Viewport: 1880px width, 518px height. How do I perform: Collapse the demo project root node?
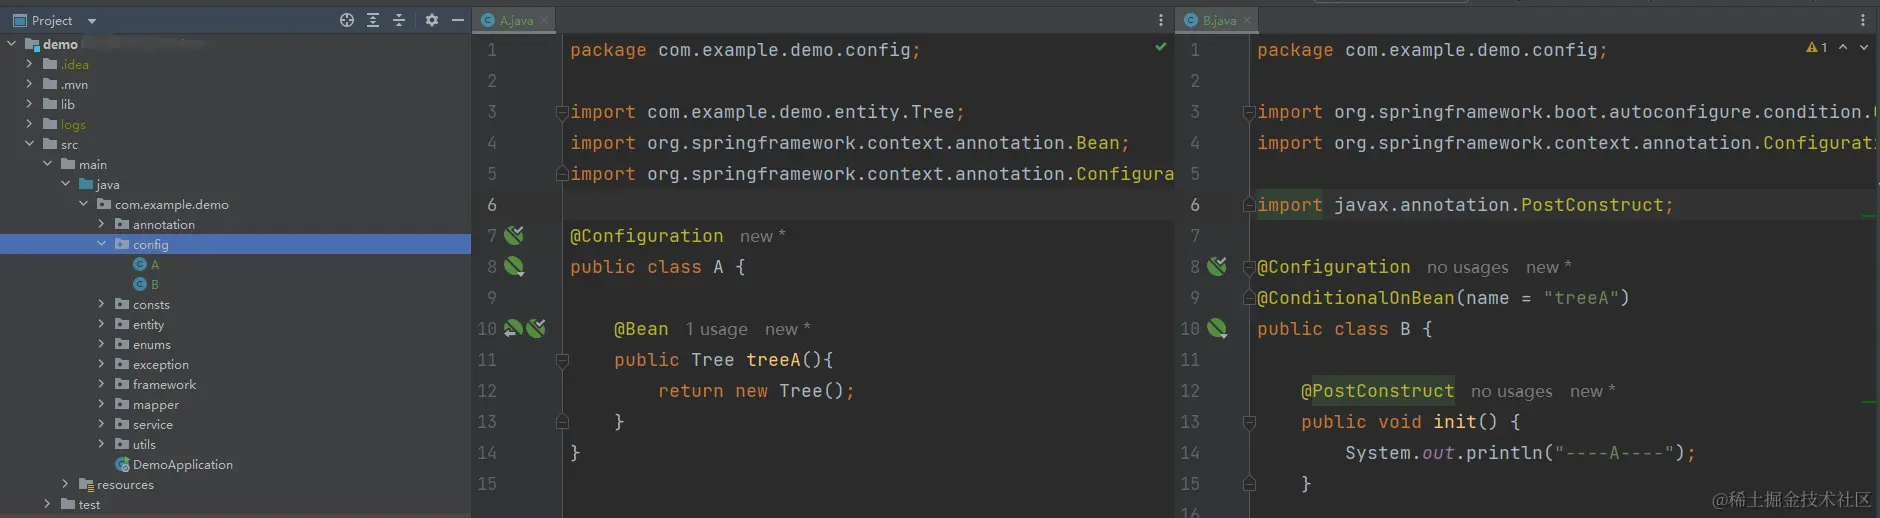(12, 44)
